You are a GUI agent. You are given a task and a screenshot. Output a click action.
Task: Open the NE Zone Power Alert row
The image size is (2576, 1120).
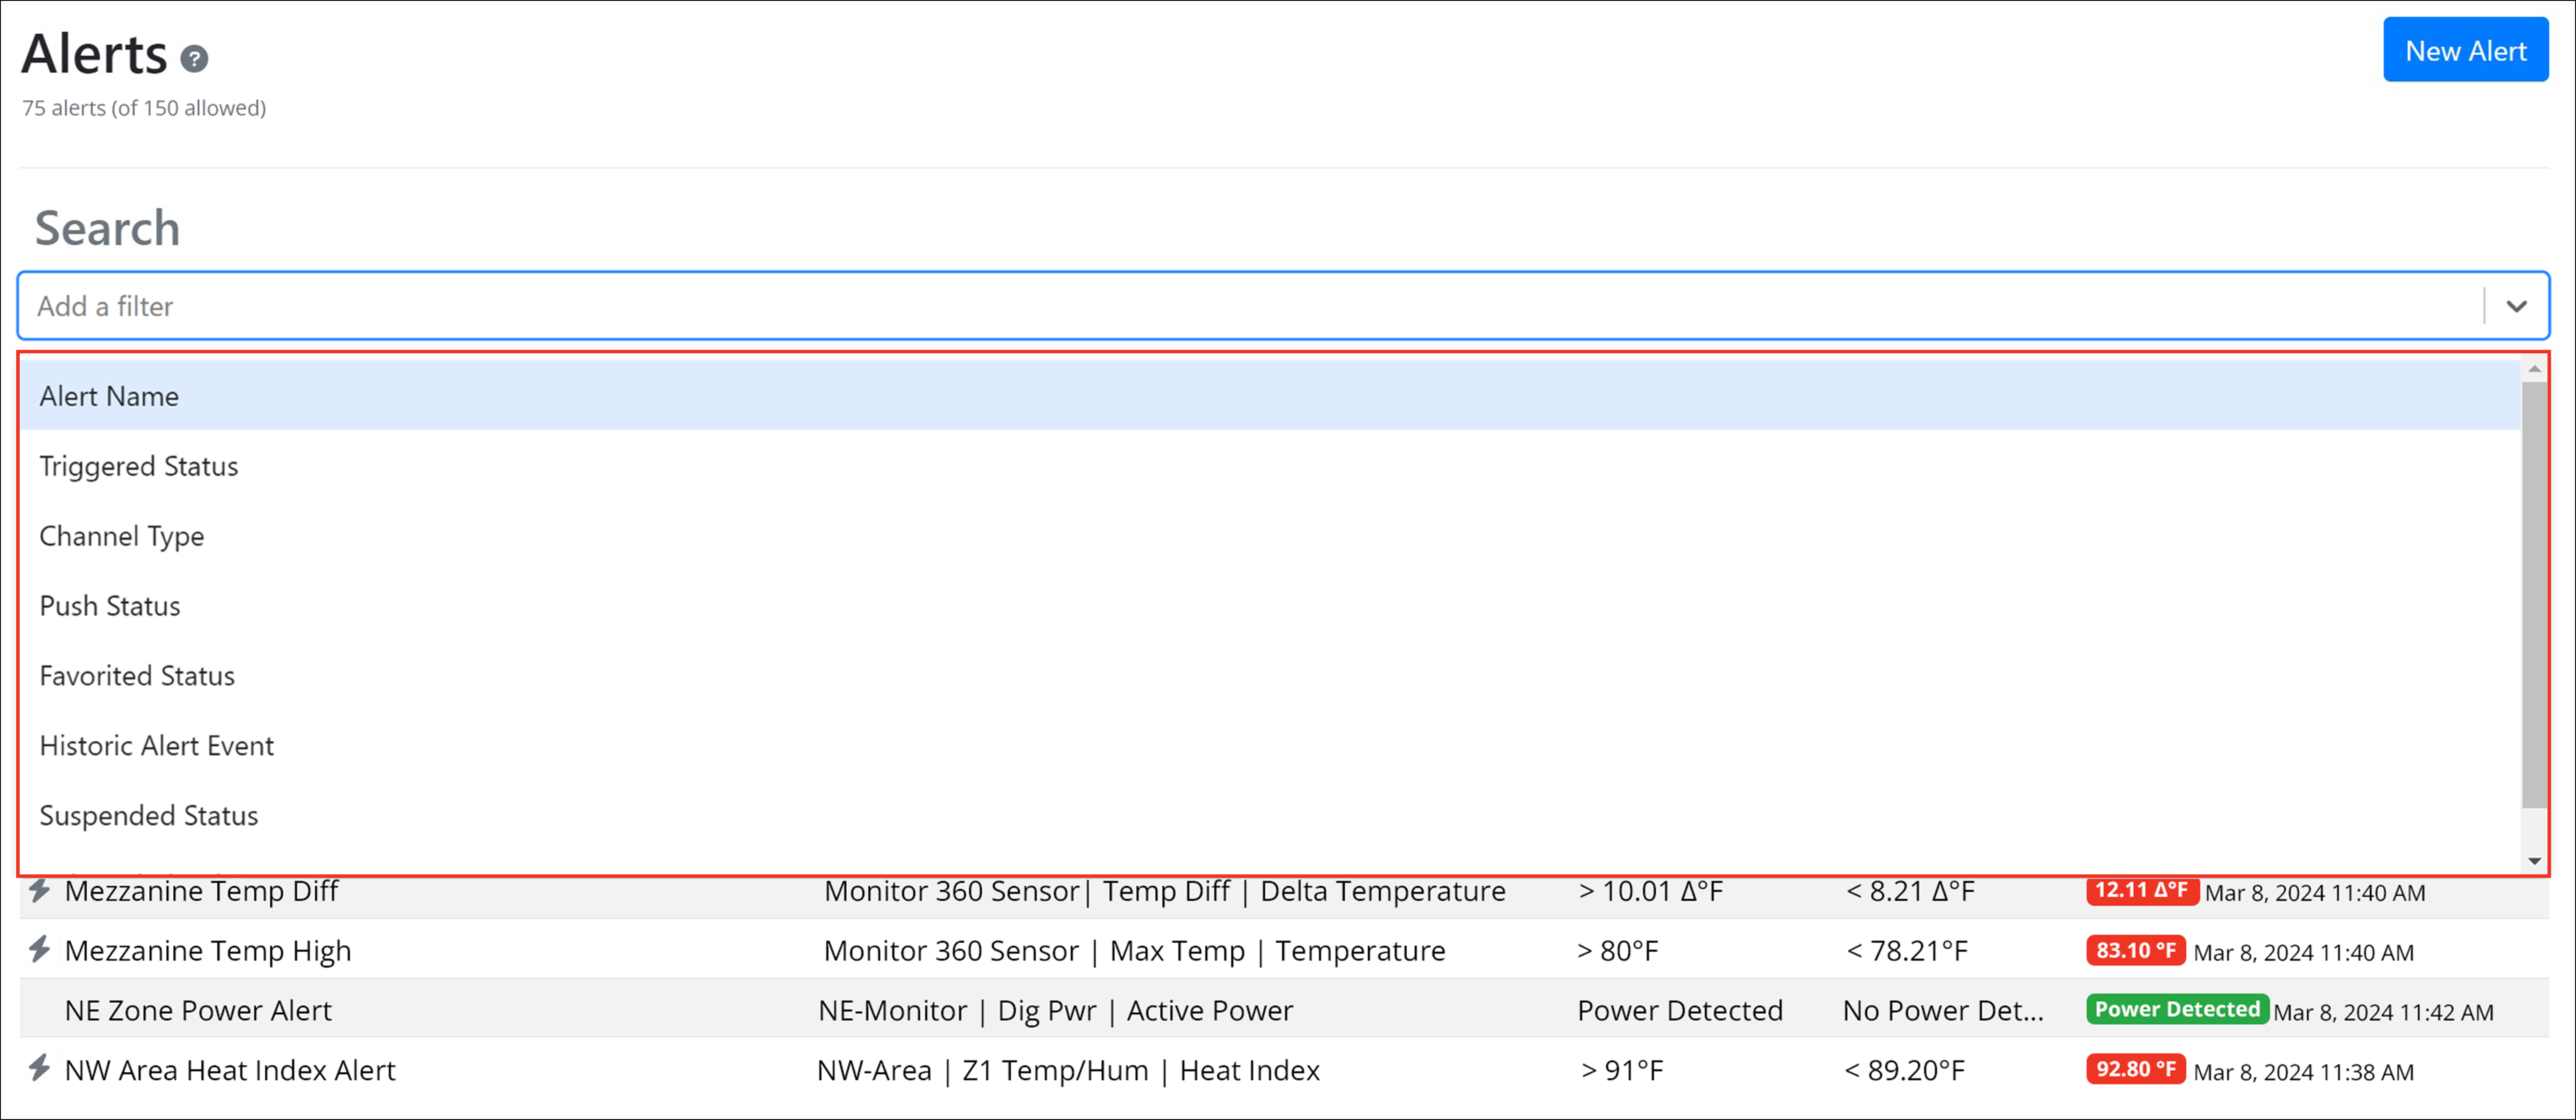(x=198, y=1010)
